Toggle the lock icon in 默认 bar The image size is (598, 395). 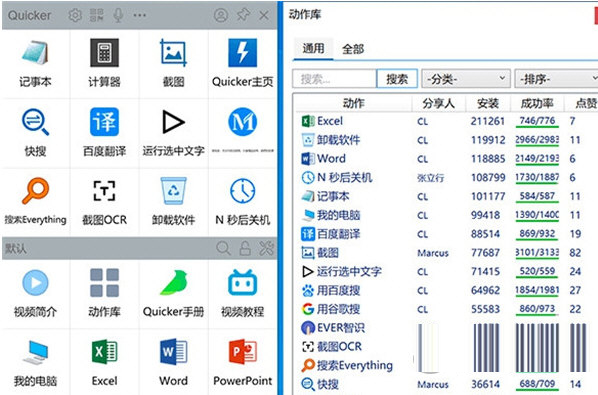pos(245,249)
